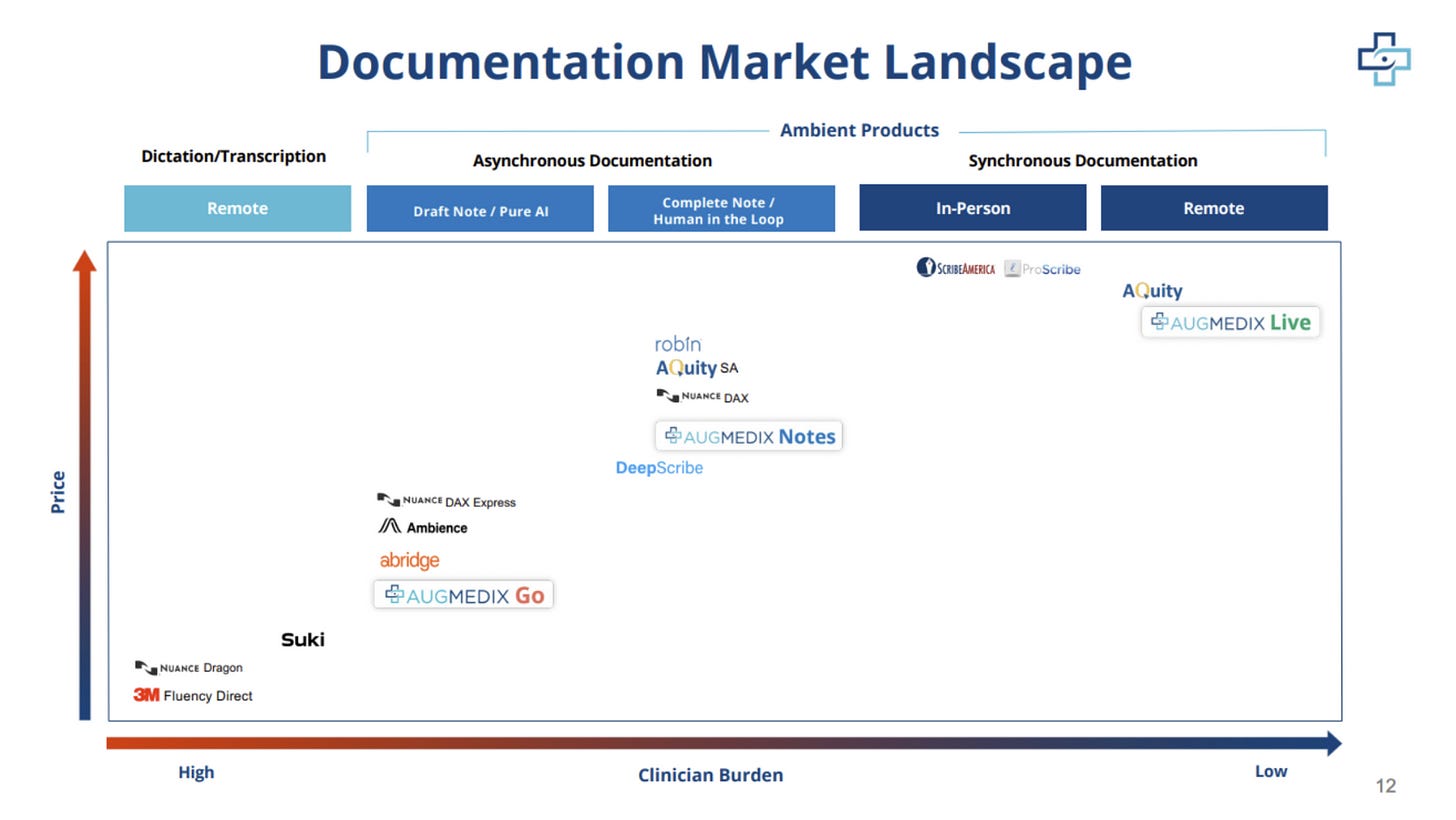Click the Low label on the axis
The height and width of the screenshot is (820, 1456).
[1271, 771]
